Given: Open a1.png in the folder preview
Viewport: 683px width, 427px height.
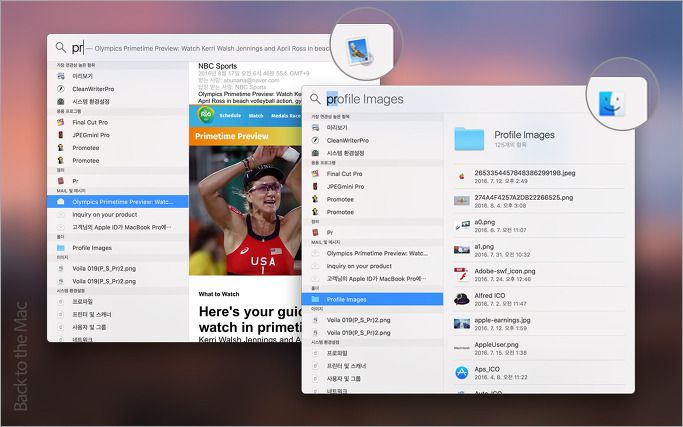Looking at the screenshot, I should pos(539,250).
